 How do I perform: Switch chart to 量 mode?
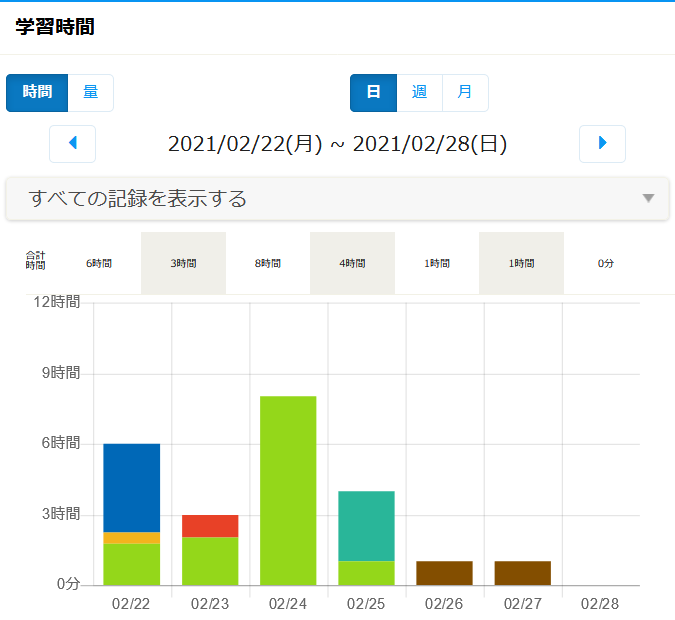[x=91, y=92]
